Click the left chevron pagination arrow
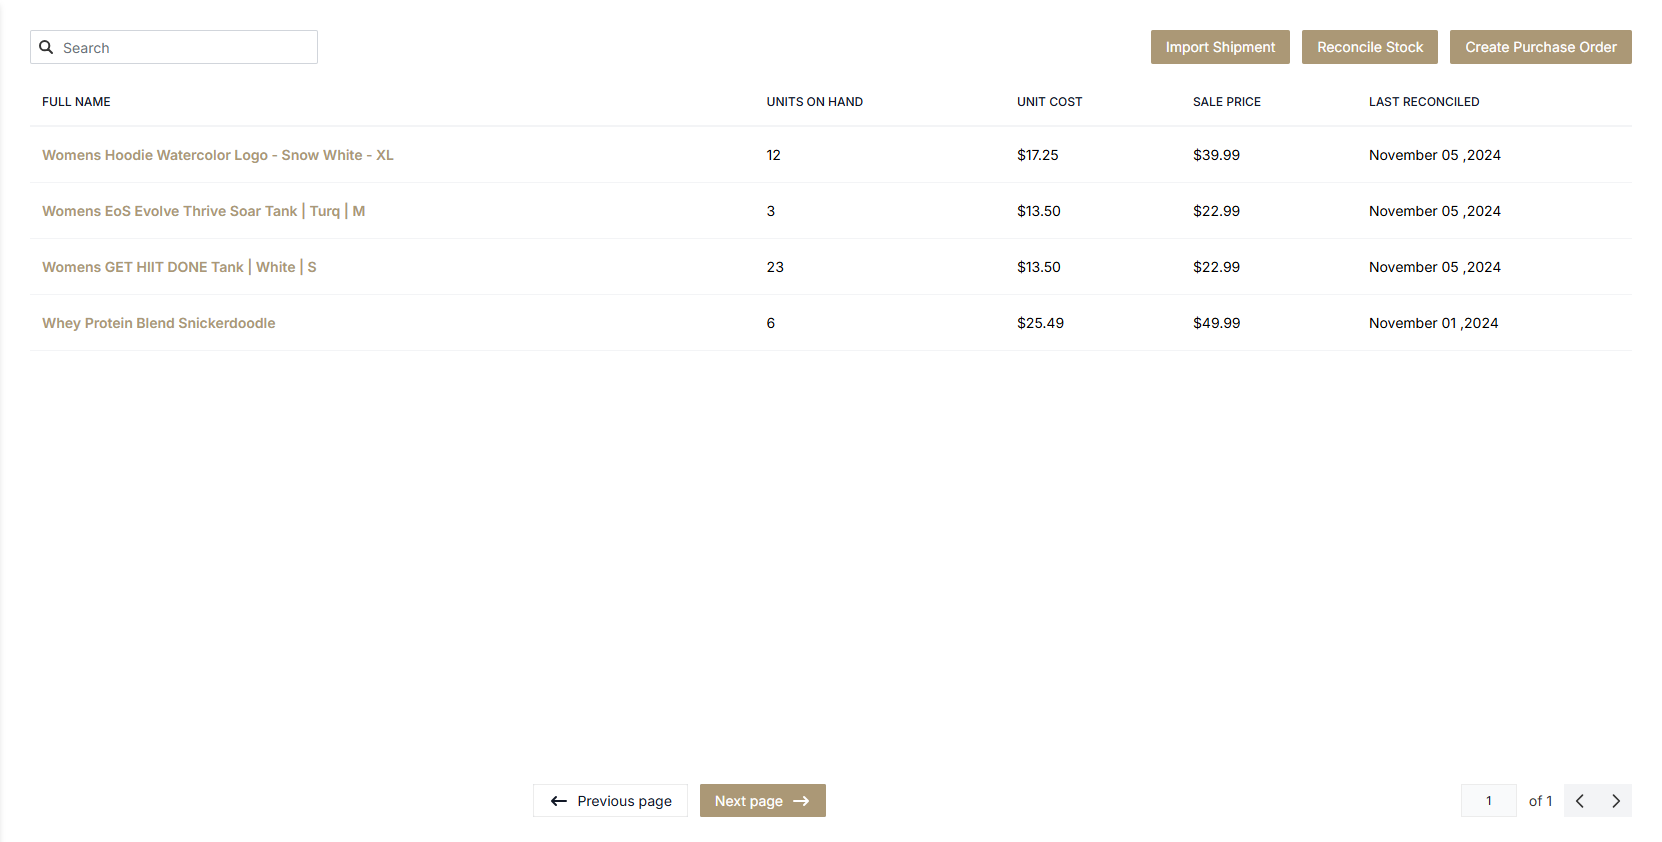The height and width of the screenshot is (842, 1662). click(x=1580, y=801)
